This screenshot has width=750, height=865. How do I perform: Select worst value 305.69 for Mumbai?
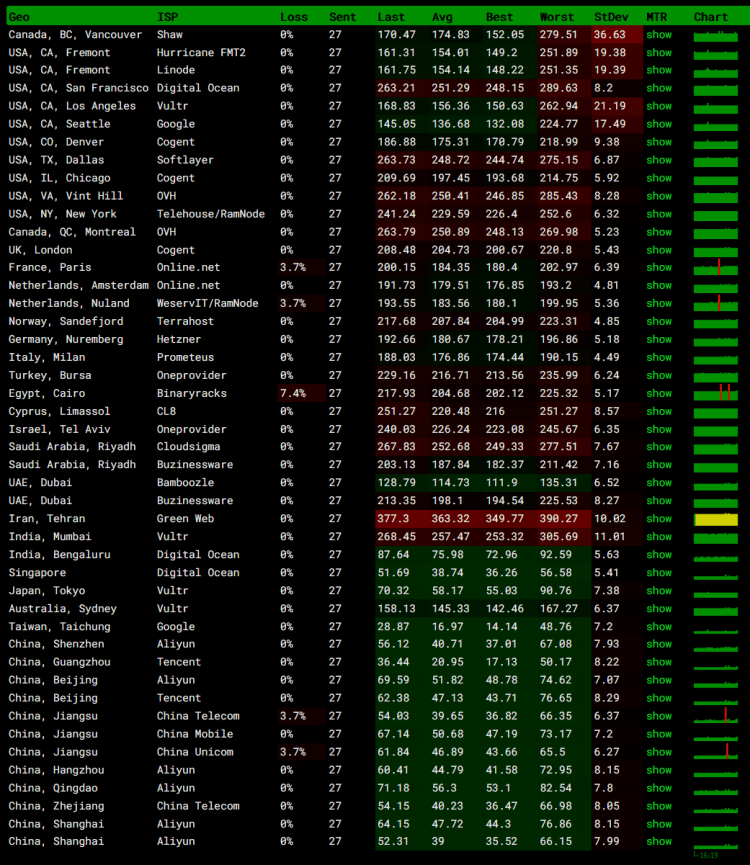559,537
